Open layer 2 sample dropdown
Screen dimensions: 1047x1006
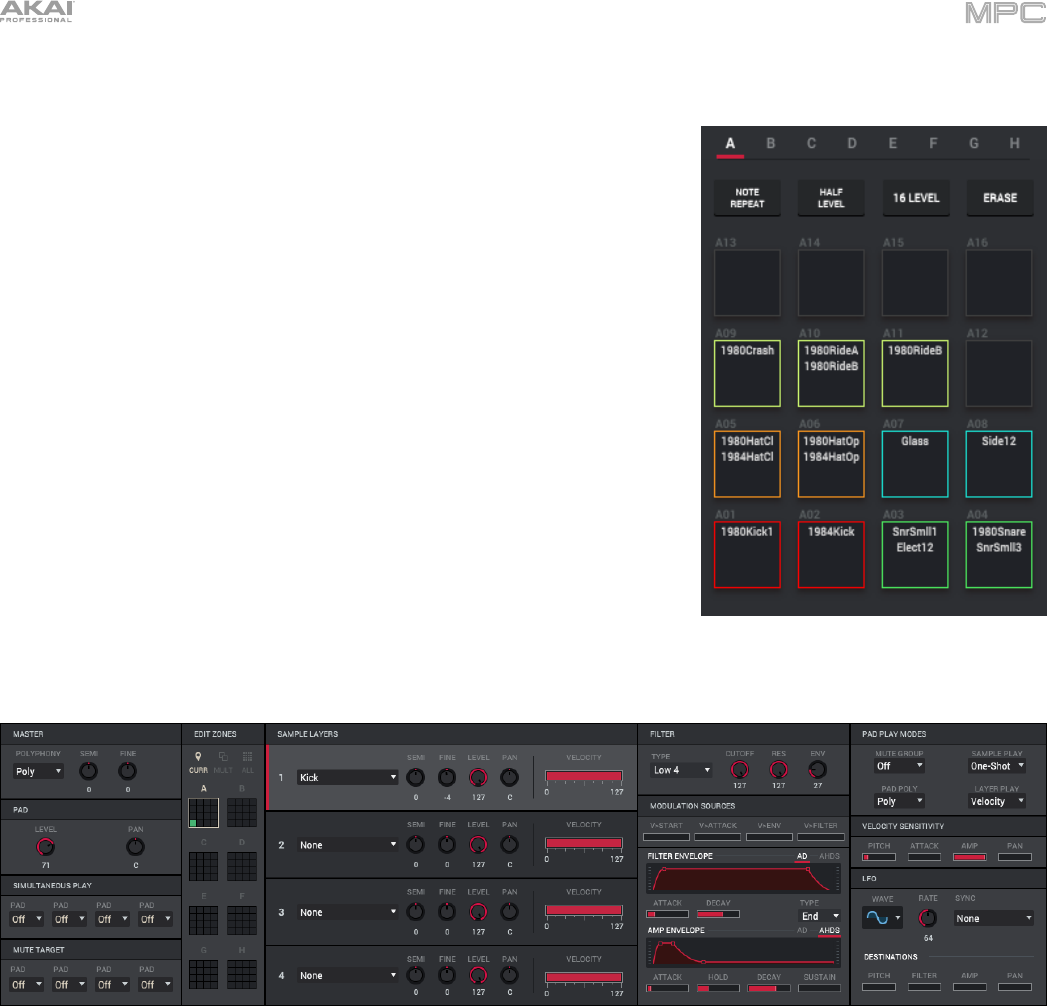pyautogui.click(x=347, y=844)
